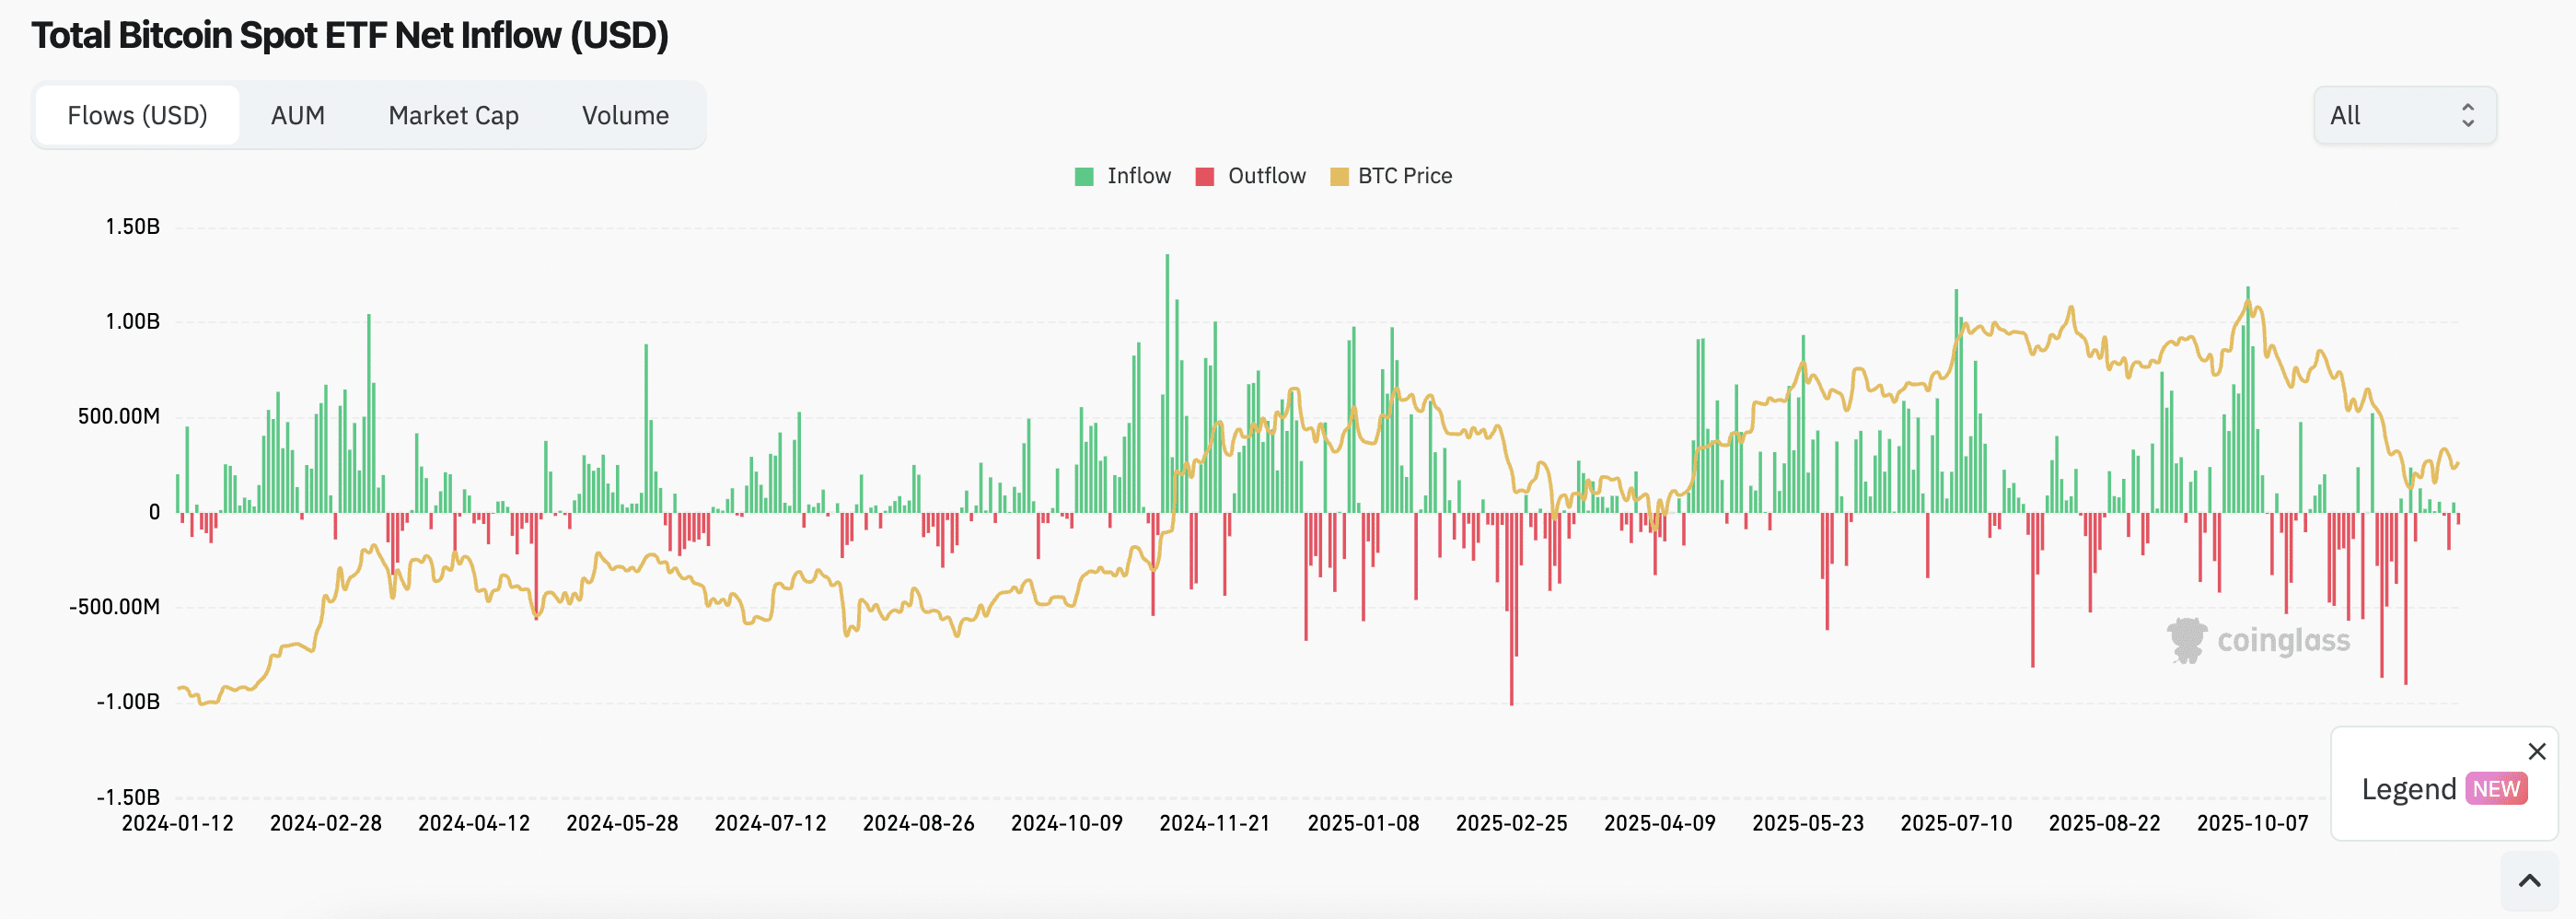Click the chart title Total Bitcoin Spot ETF Net Inflow
This screenshot has height=919, width=2576.
tap(350, 35)
